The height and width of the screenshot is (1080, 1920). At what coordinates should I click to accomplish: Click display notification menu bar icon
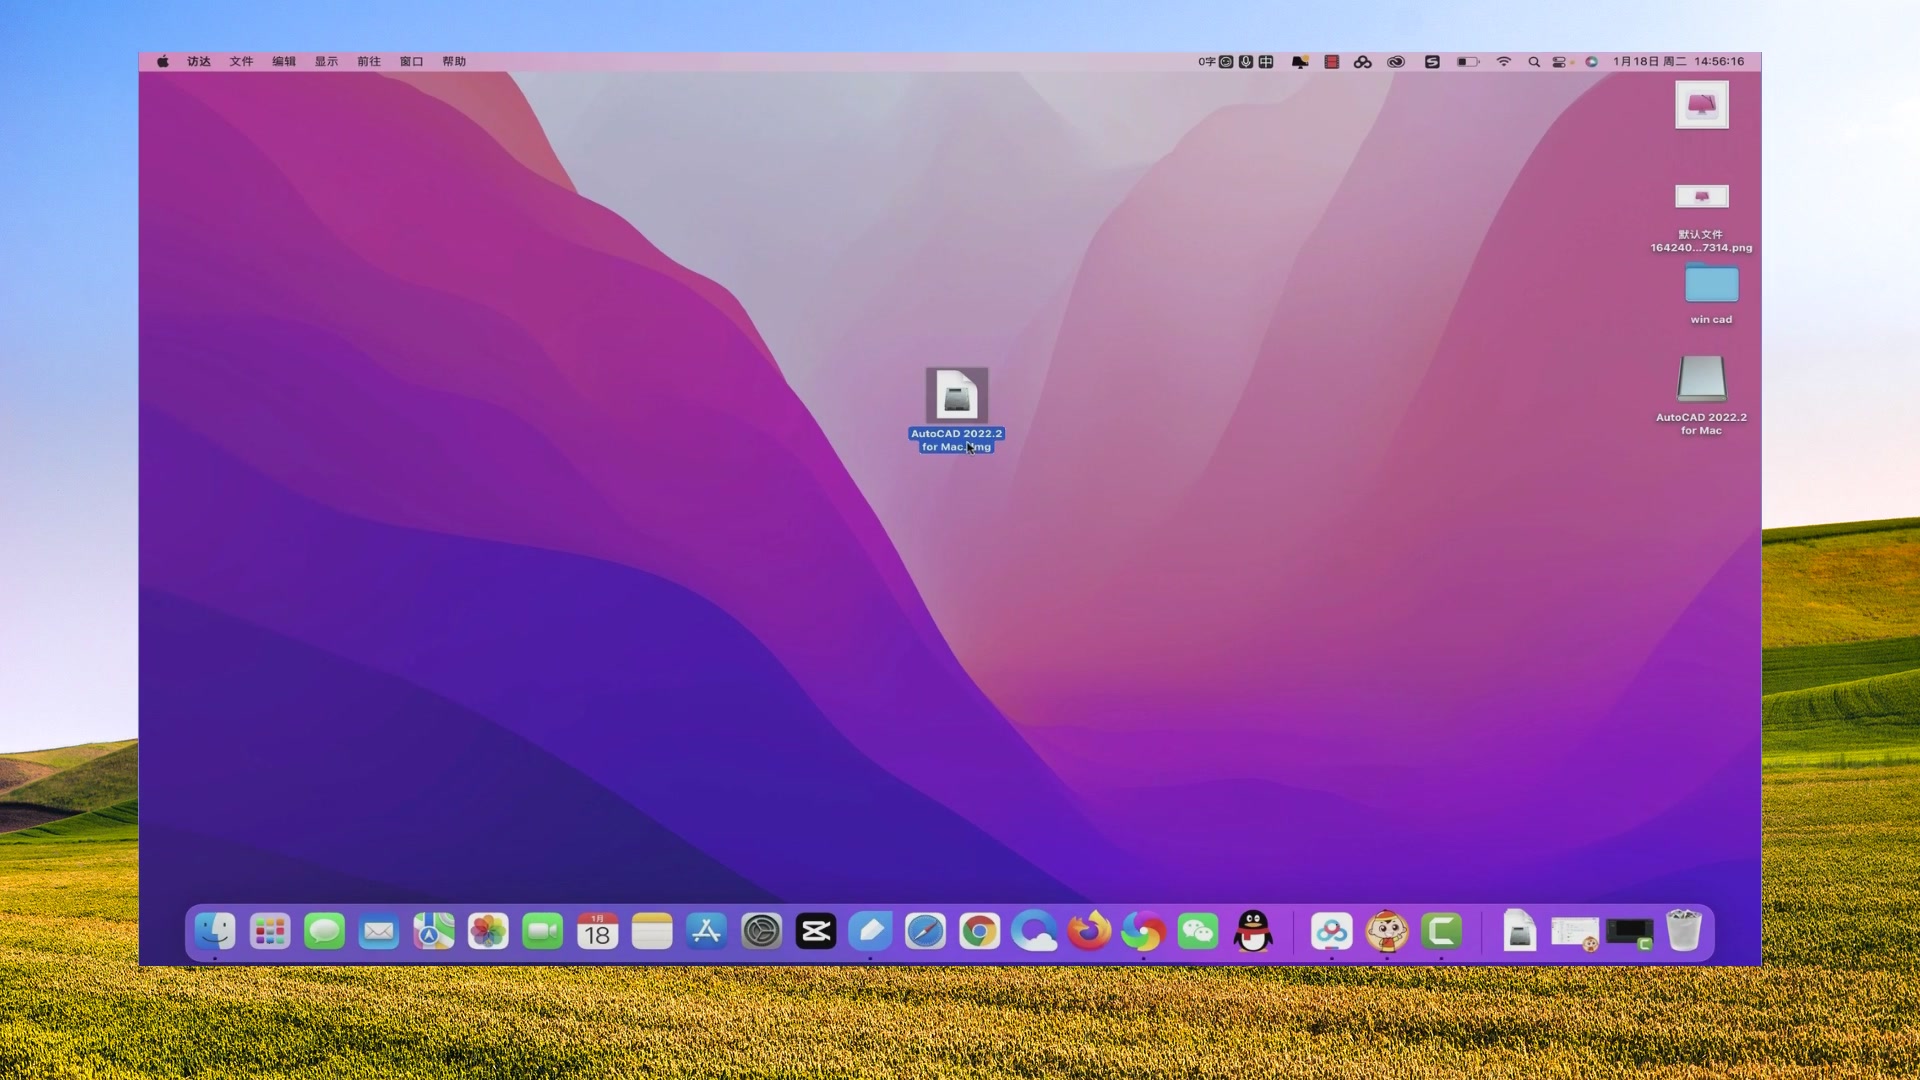pyautogui.click(x=1299, y=62)
